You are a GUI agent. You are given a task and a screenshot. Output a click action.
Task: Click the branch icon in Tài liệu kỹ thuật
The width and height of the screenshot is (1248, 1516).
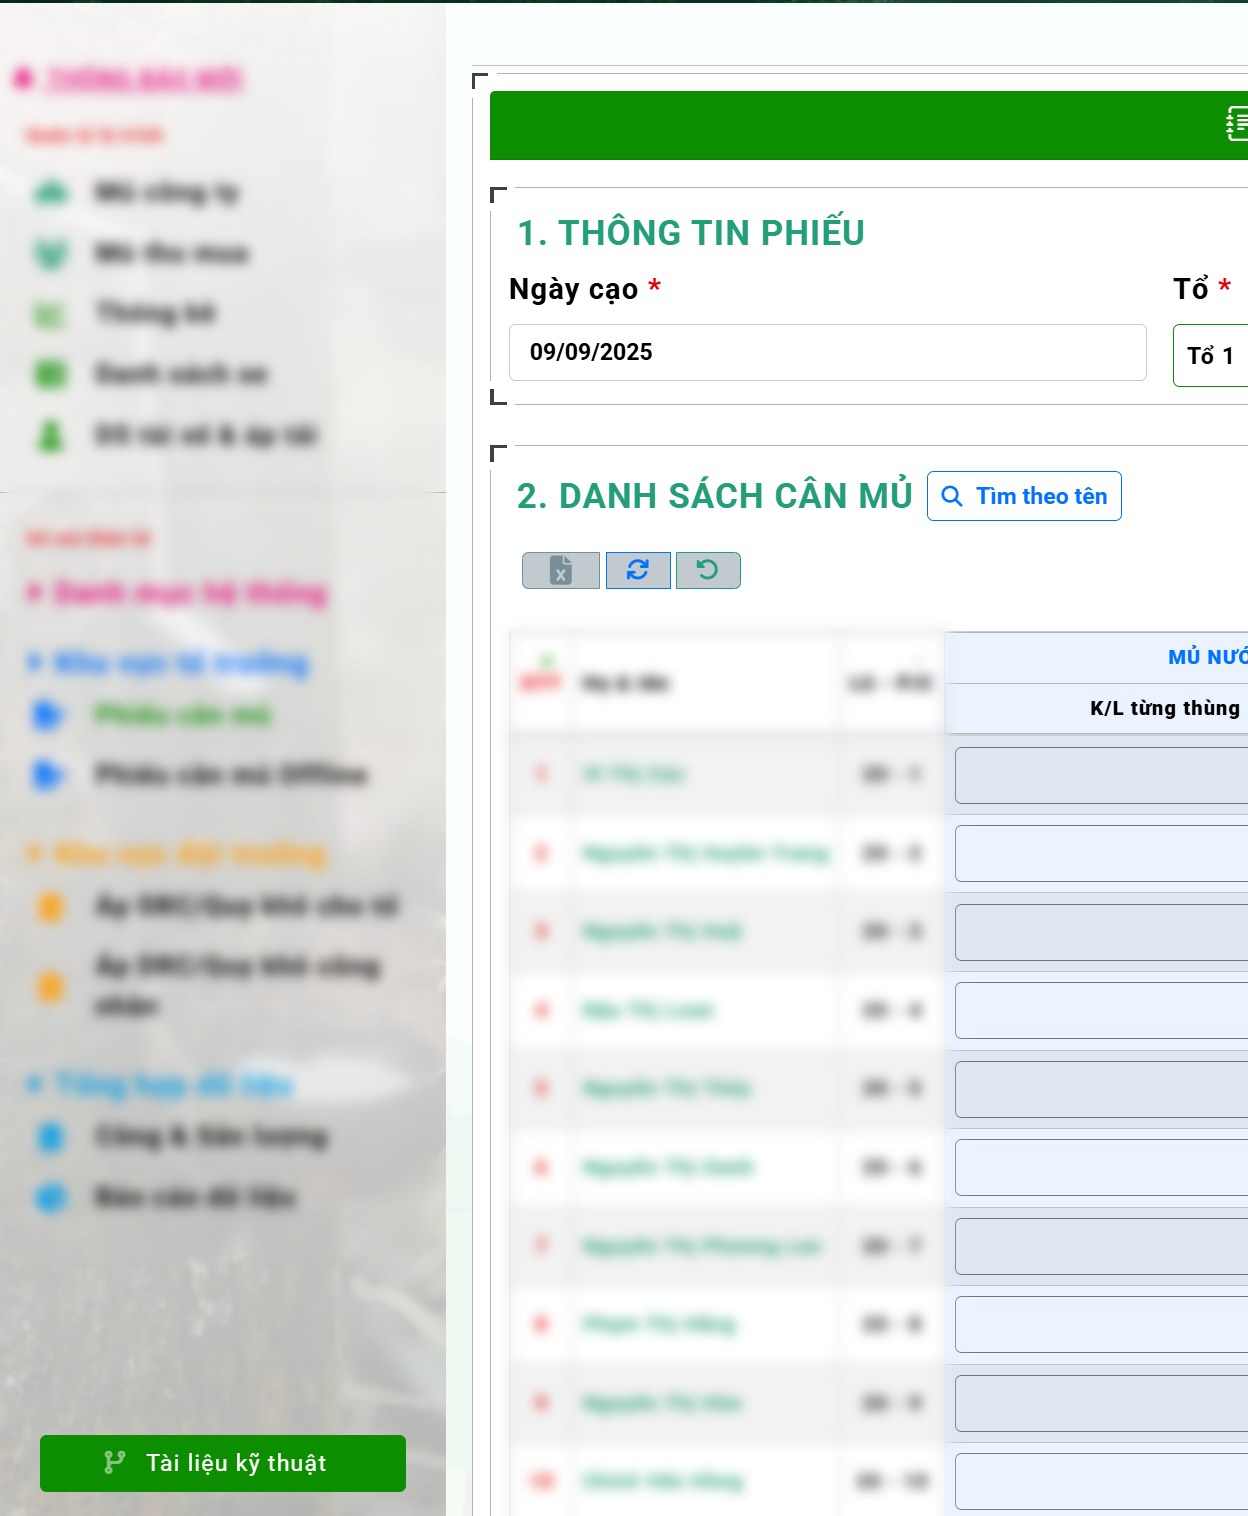pyautogui.click(x=115, y=1463)
